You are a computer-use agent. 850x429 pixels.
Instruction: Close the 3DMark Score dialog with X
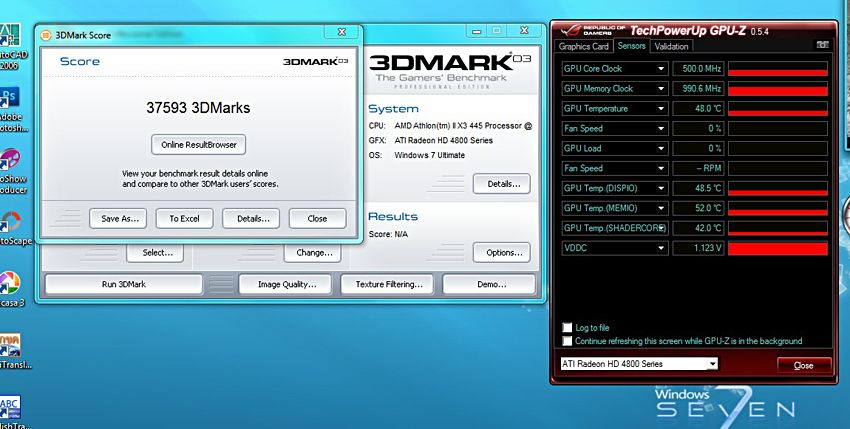[x=342, y=32]
